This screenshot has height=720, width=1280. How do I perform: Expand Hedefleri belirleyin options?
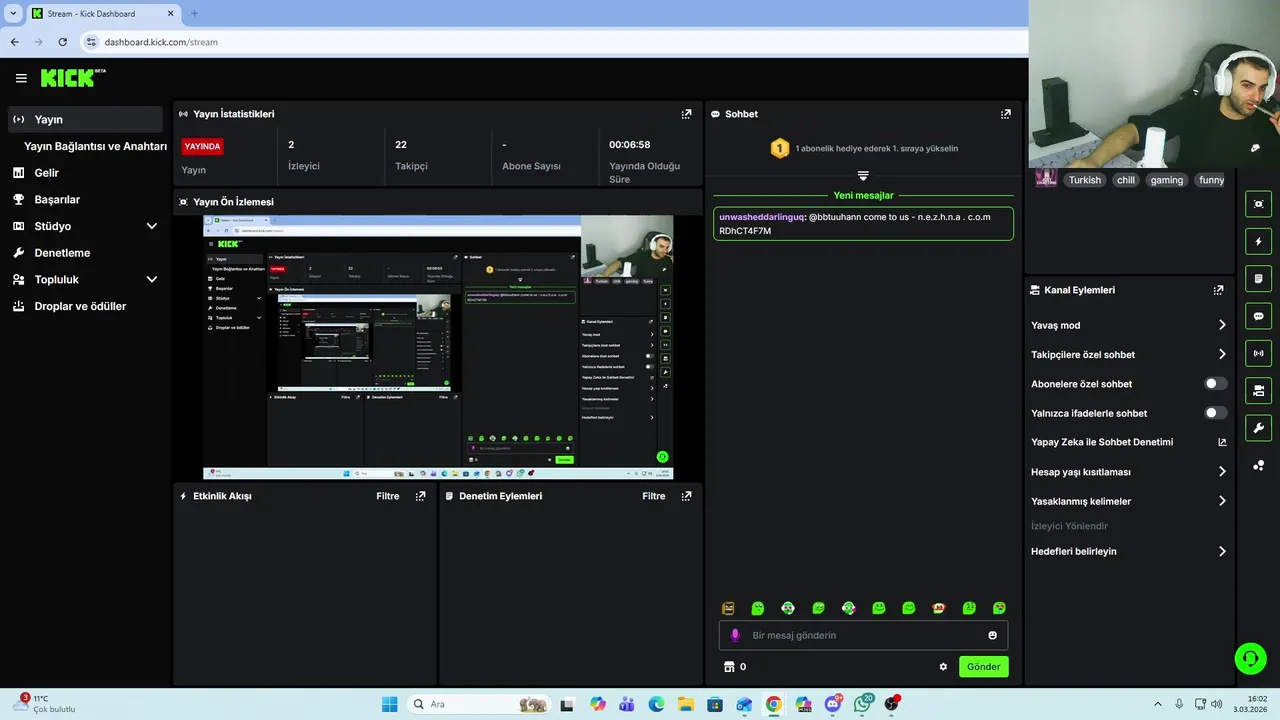point(1222,551)
